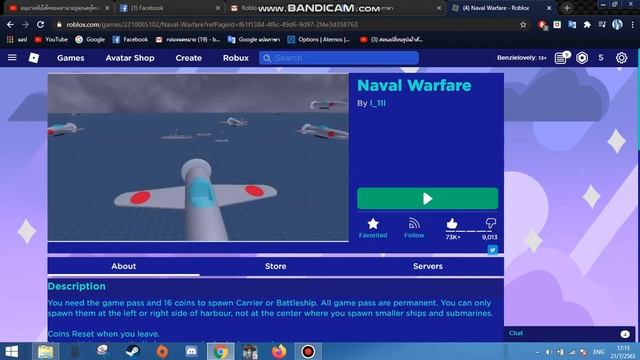Open the media control playlist icon

coord(602,24)
